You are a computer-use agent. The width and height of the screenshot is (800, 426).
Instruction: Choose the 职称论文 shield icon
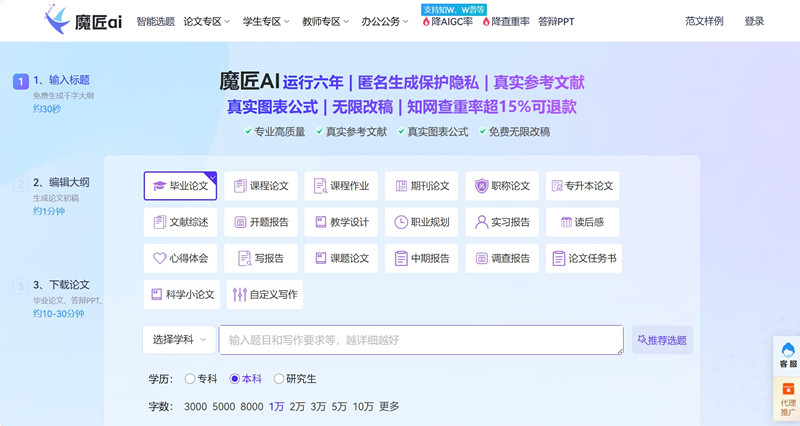[482, 186]
